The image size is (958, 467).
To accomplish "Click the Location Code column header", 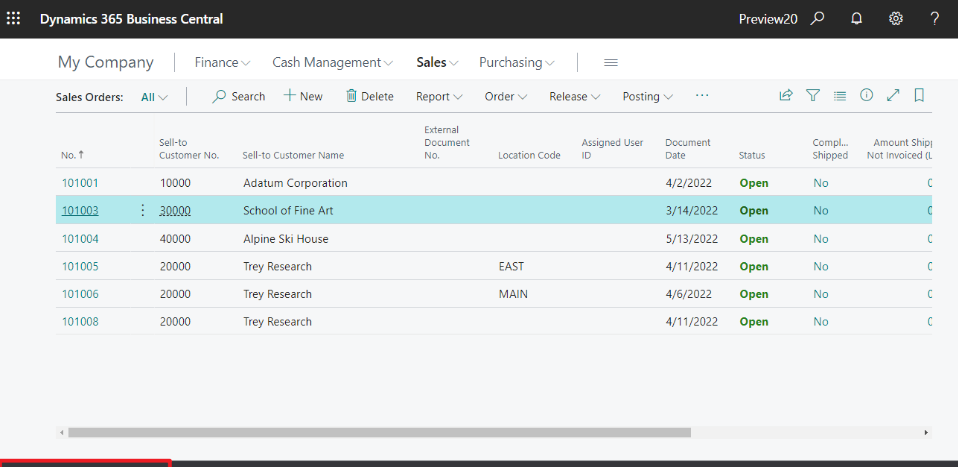I will [529, 155].
